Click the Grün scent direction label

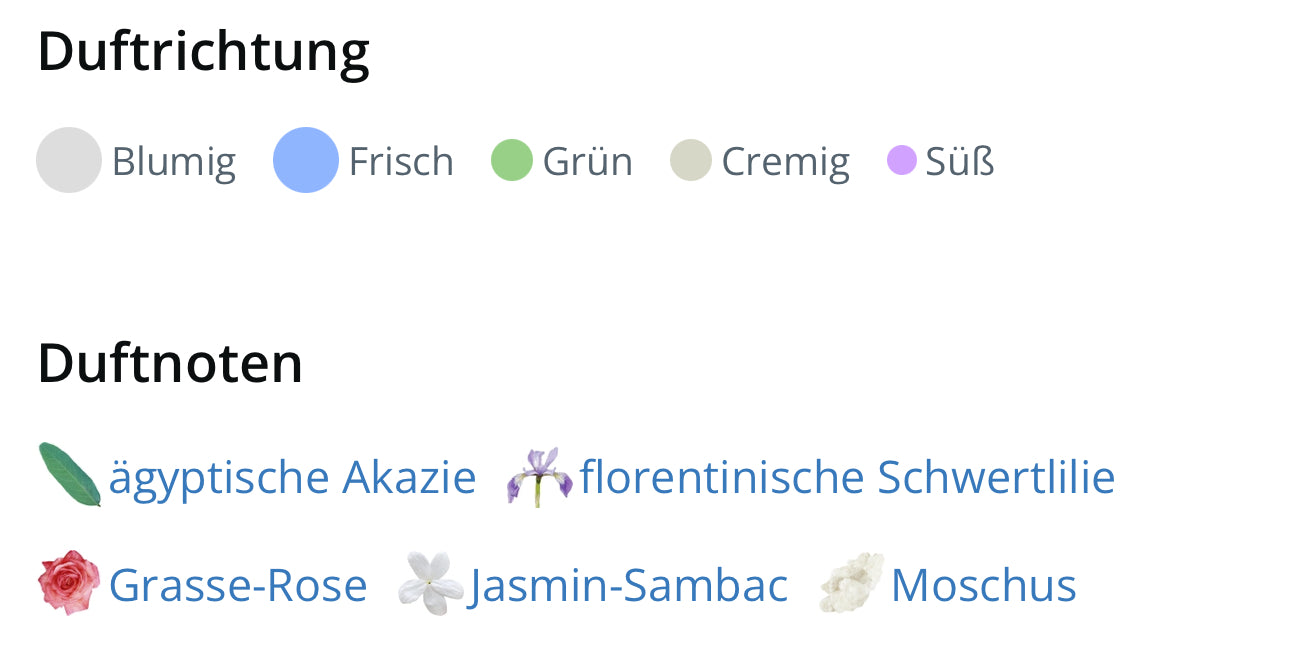pos(588,161)
